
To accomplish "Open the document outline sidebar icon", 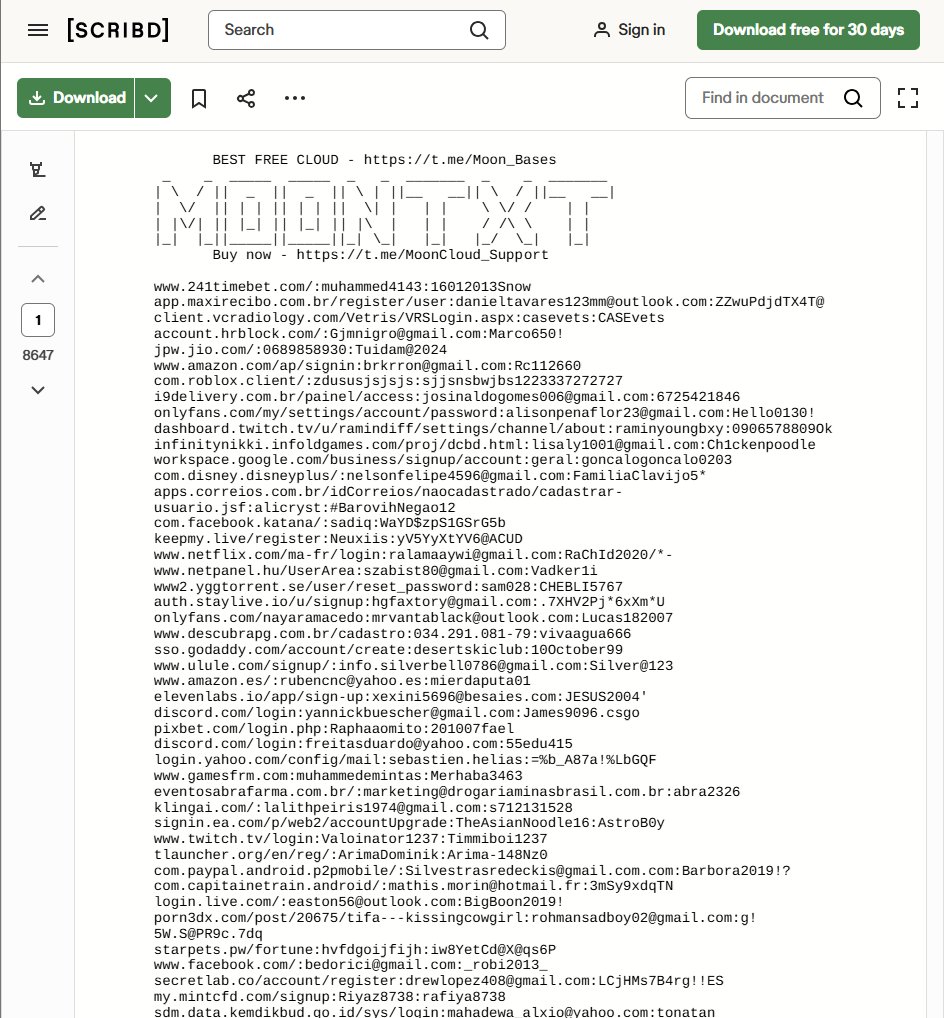I will point(38,169).
